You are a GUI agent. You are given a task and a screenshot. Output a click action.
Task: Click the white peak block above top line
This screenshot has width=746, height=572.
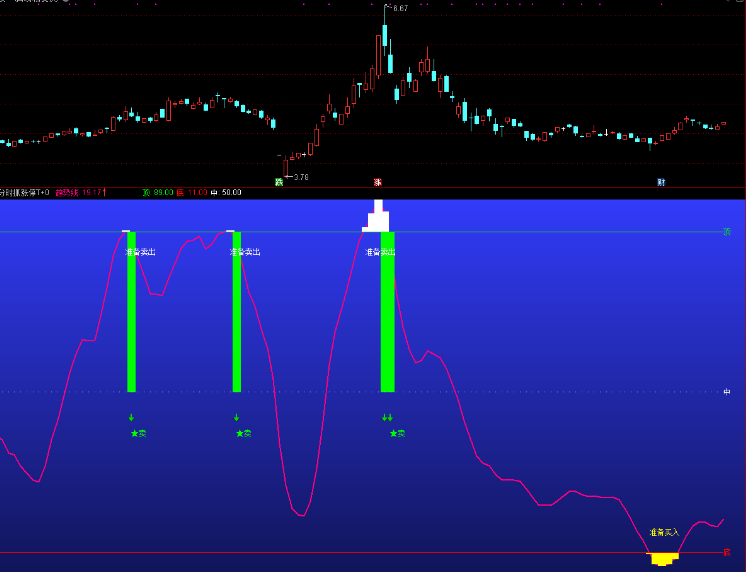376,219
